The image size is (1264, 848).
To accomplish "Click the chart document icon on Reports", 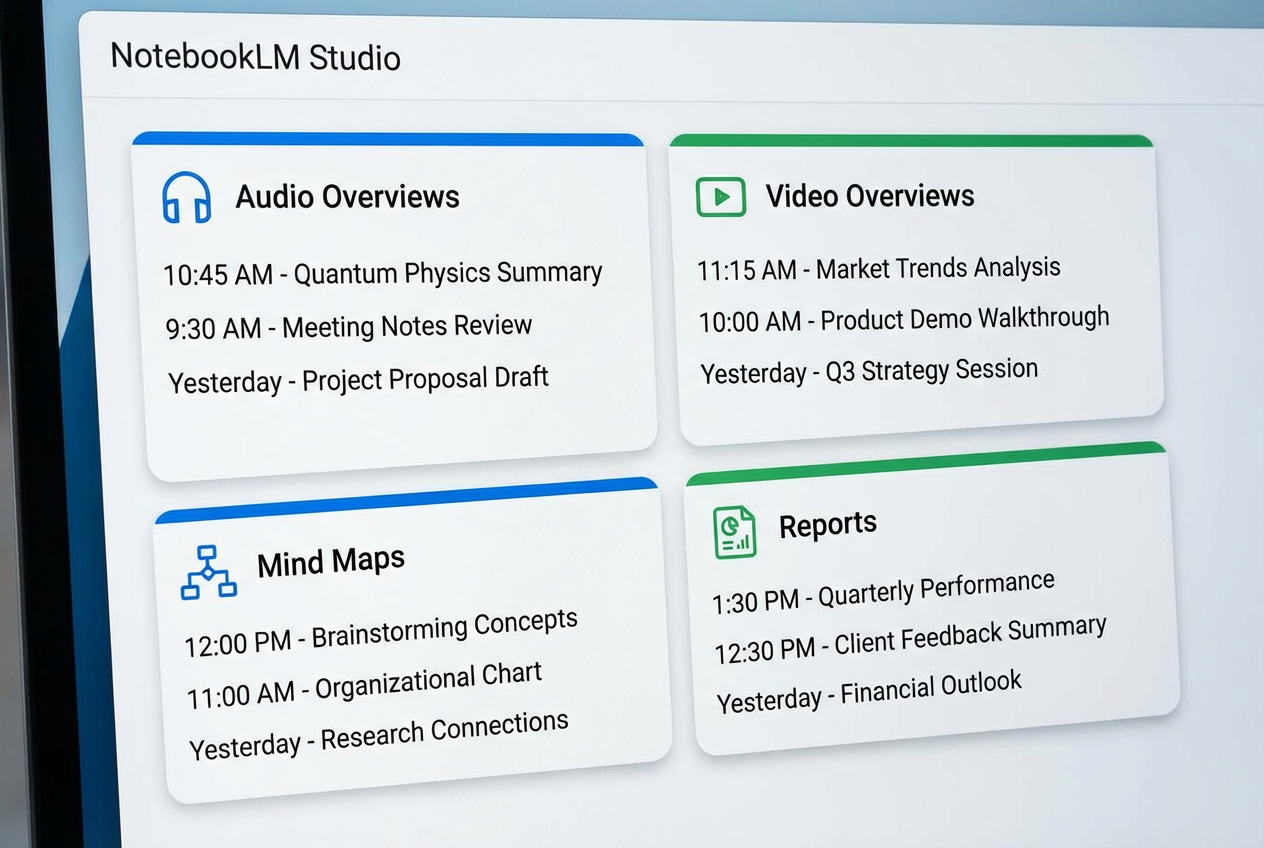I will pos(734,532).
